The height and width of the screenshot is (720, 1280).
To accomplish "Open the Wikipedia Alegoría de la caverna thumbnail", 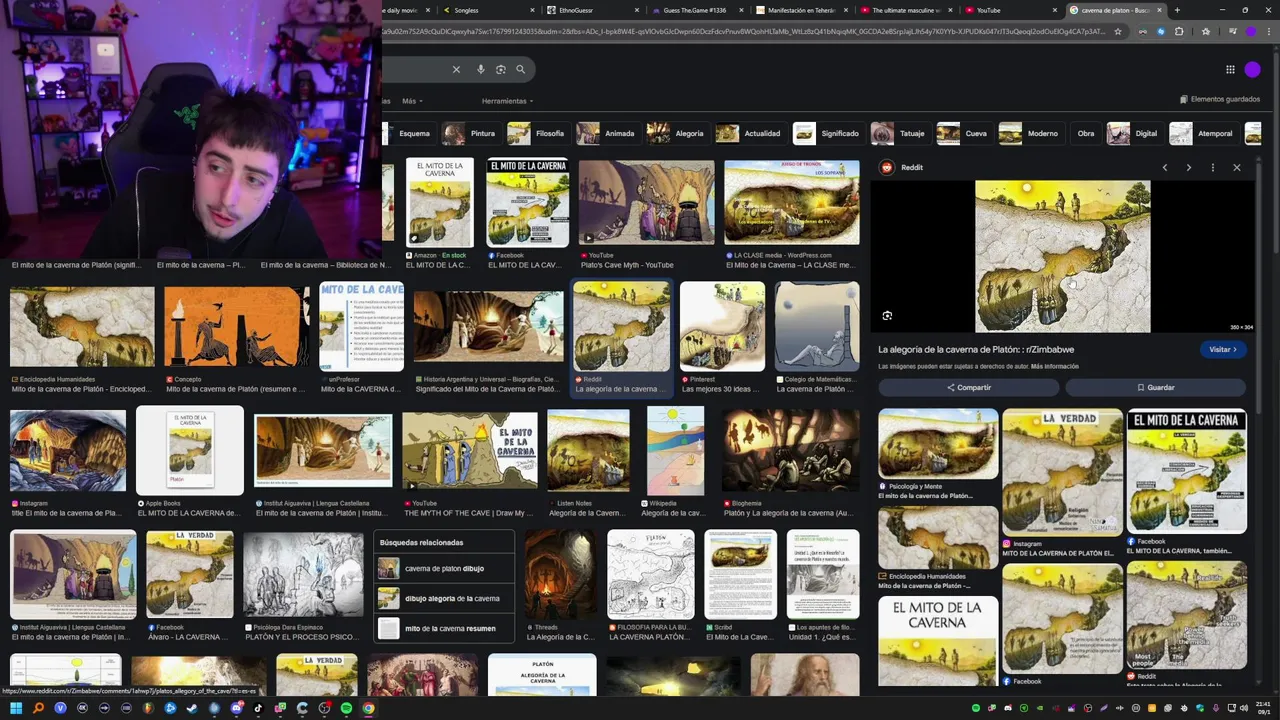I will click(675, 450).
